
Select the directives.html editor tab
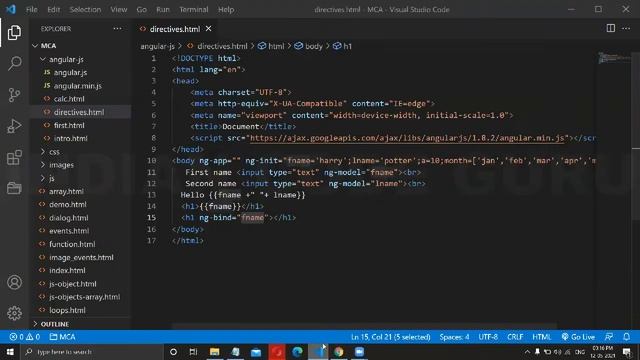175,29
